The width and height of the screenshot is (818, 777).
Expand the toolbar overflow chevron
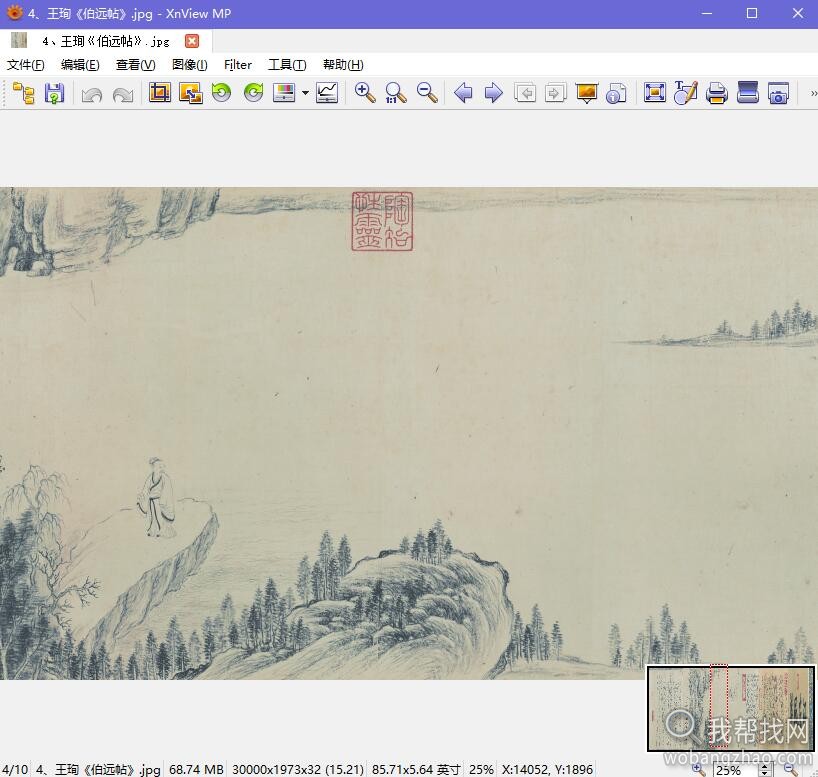pyautogui.click(x=813, y=94)
